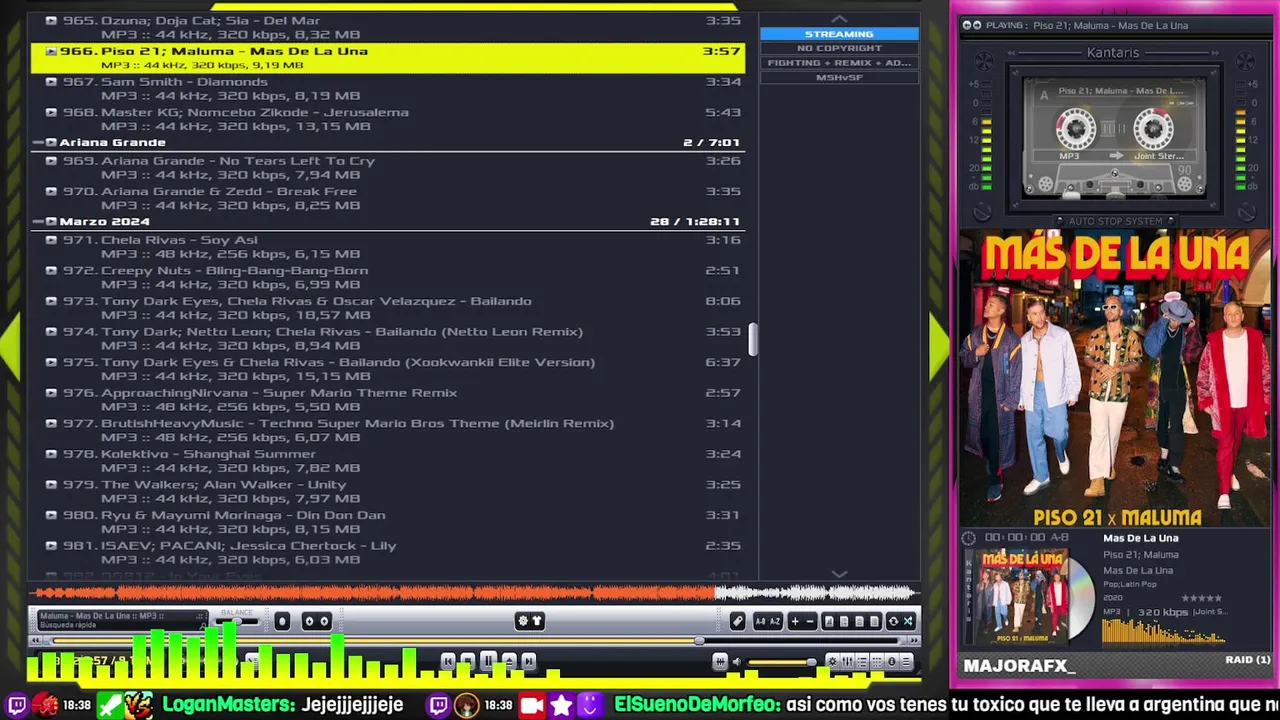Click the RAID (1) label
Viewport: 1280px width, 720px height.
pyautogui.click(x=1248, y=660)
